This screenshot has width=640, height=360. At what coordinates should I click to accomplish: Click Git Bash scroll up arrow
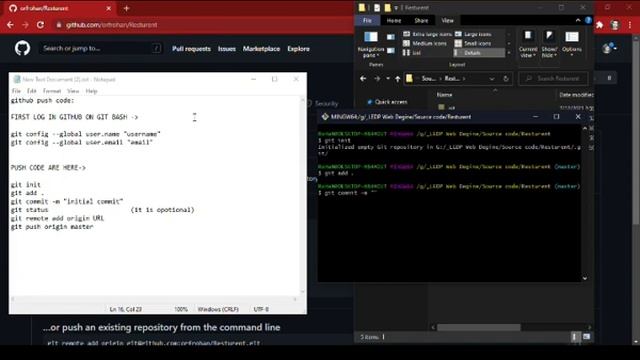585,128
